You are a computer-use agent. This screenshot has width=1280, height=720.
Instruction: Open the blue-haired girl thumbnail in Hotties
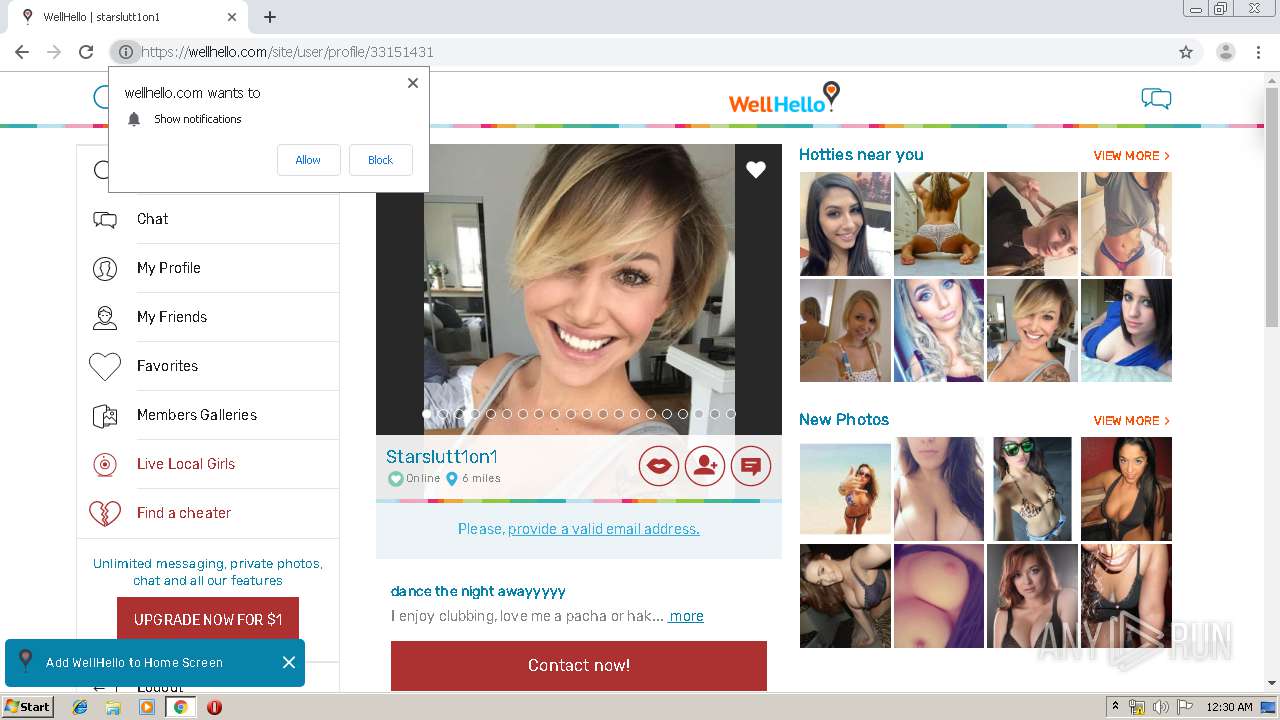(939, 330)
